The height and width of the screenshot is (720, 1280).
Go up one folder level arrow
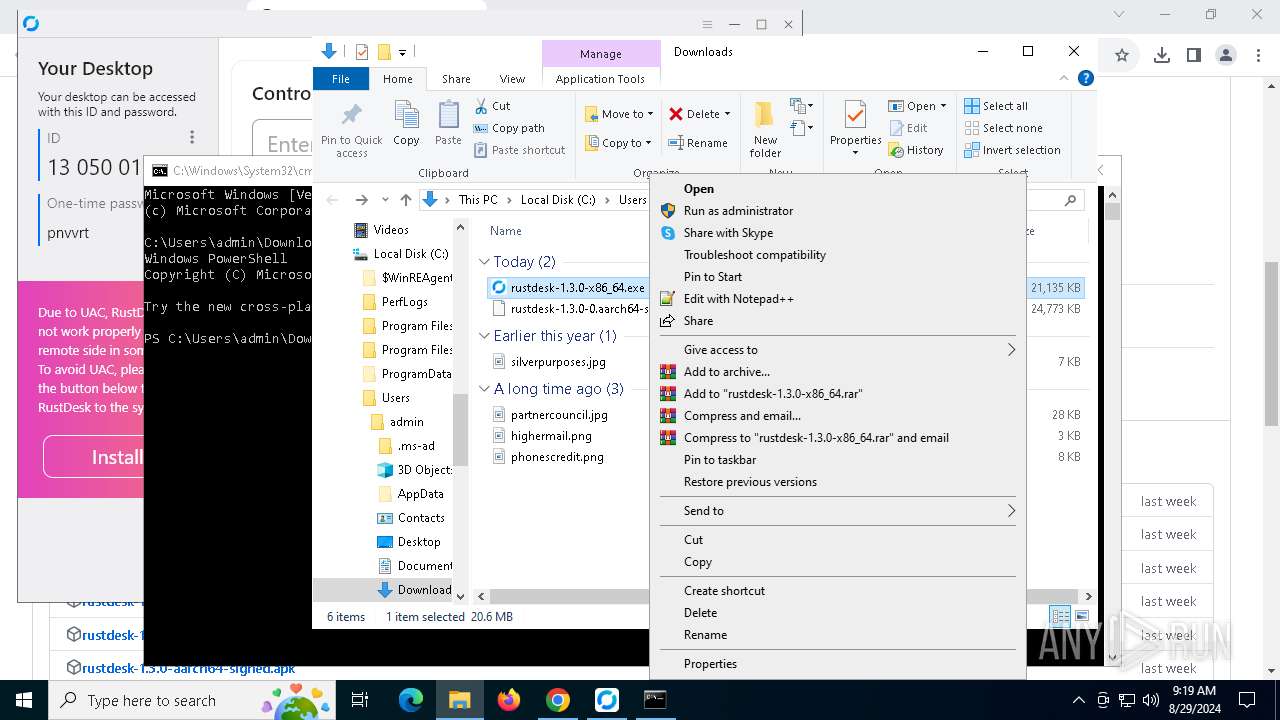[405, 200]
